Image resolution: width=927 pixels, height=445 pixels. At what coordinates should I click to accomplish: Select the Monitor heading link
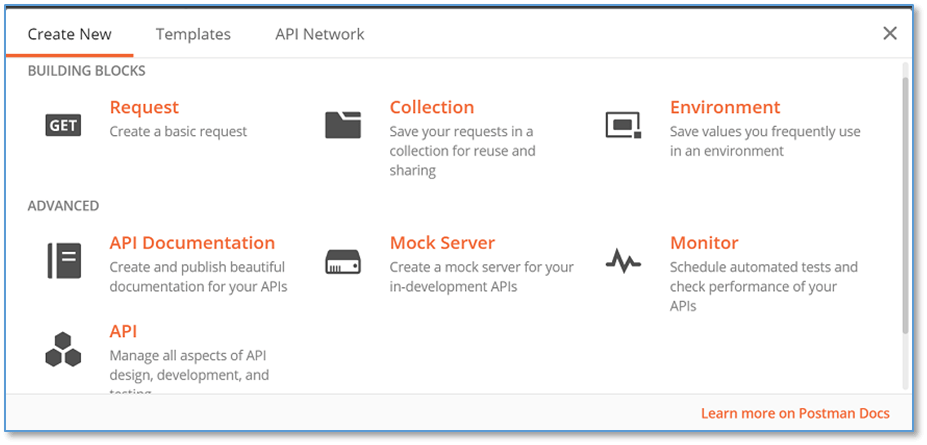tap(704, 243)
